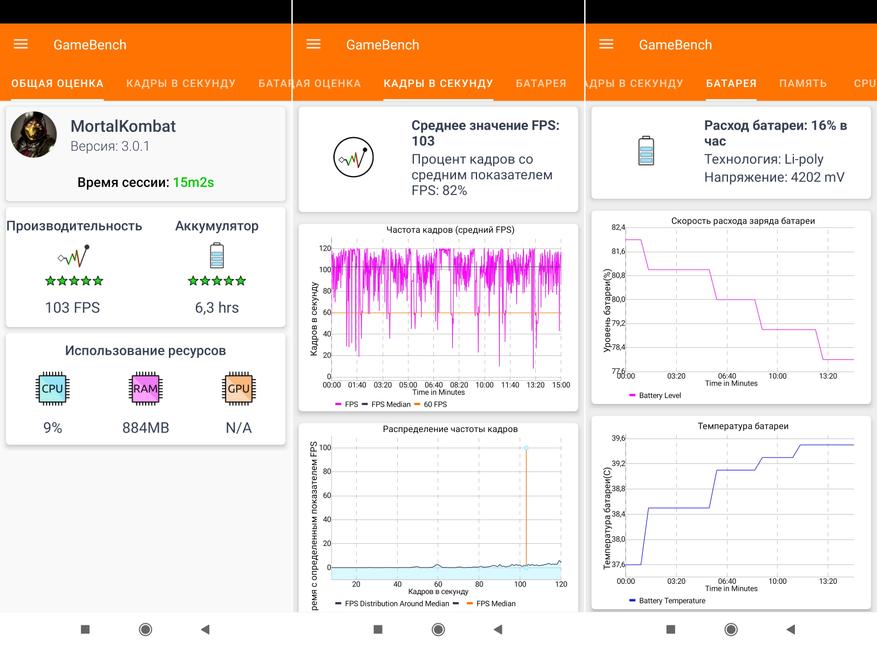The width and height of the screenshot is (877, 647).
Task: Tap the Использование ресурсов heading
Action: pos(145,351)
